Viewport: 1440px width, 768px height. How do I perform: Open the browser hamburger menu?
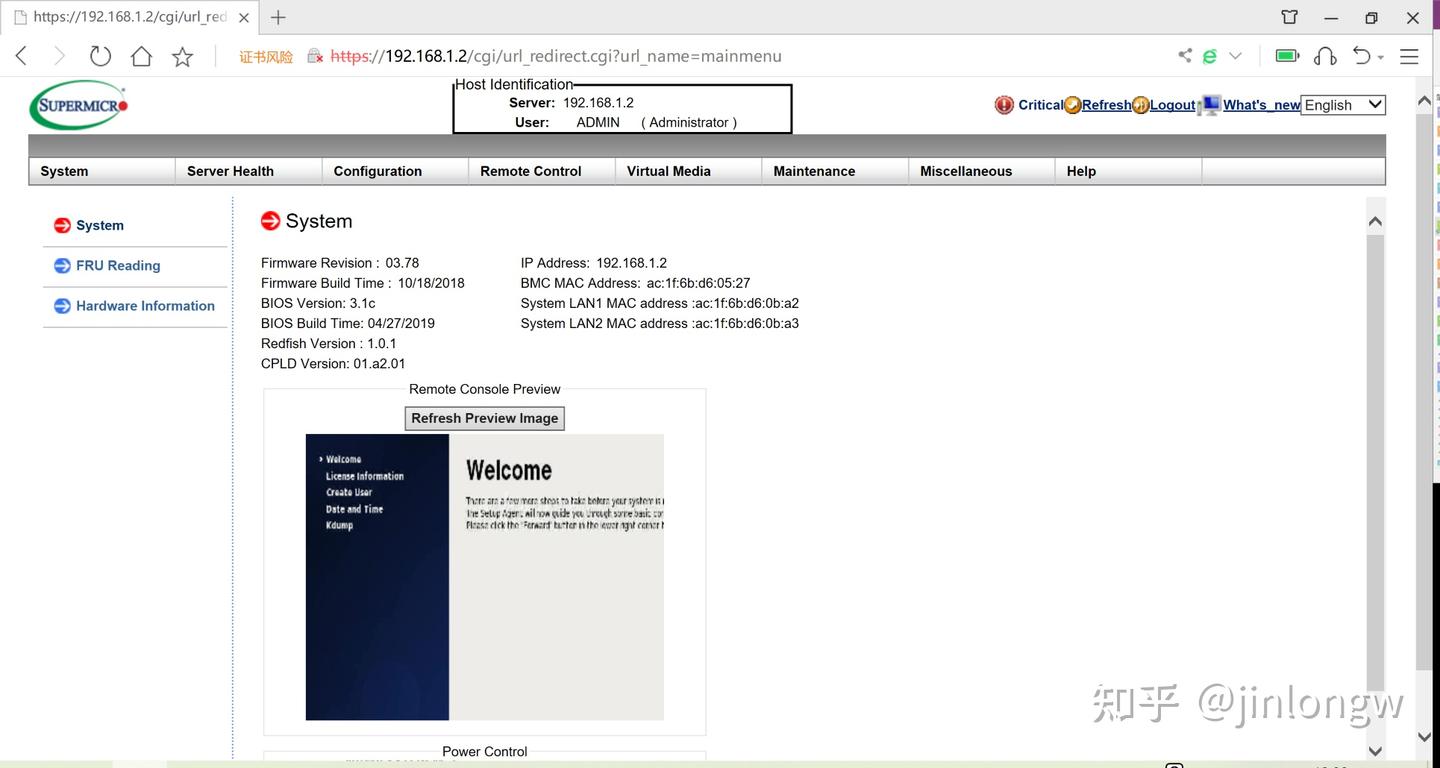click(1409, 56)
